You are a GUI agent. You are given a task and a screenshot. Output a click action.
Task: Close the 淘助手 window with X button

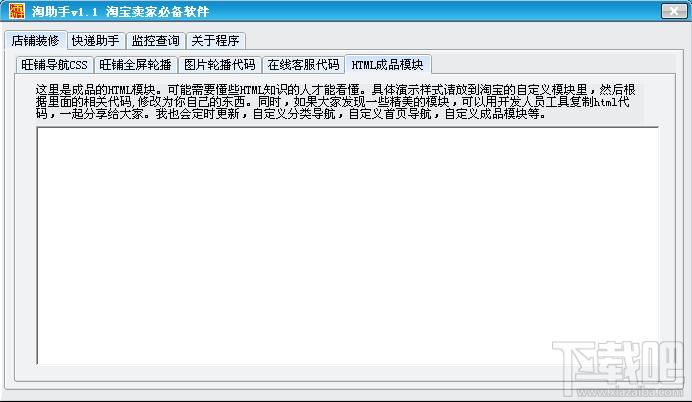[673, 11]
